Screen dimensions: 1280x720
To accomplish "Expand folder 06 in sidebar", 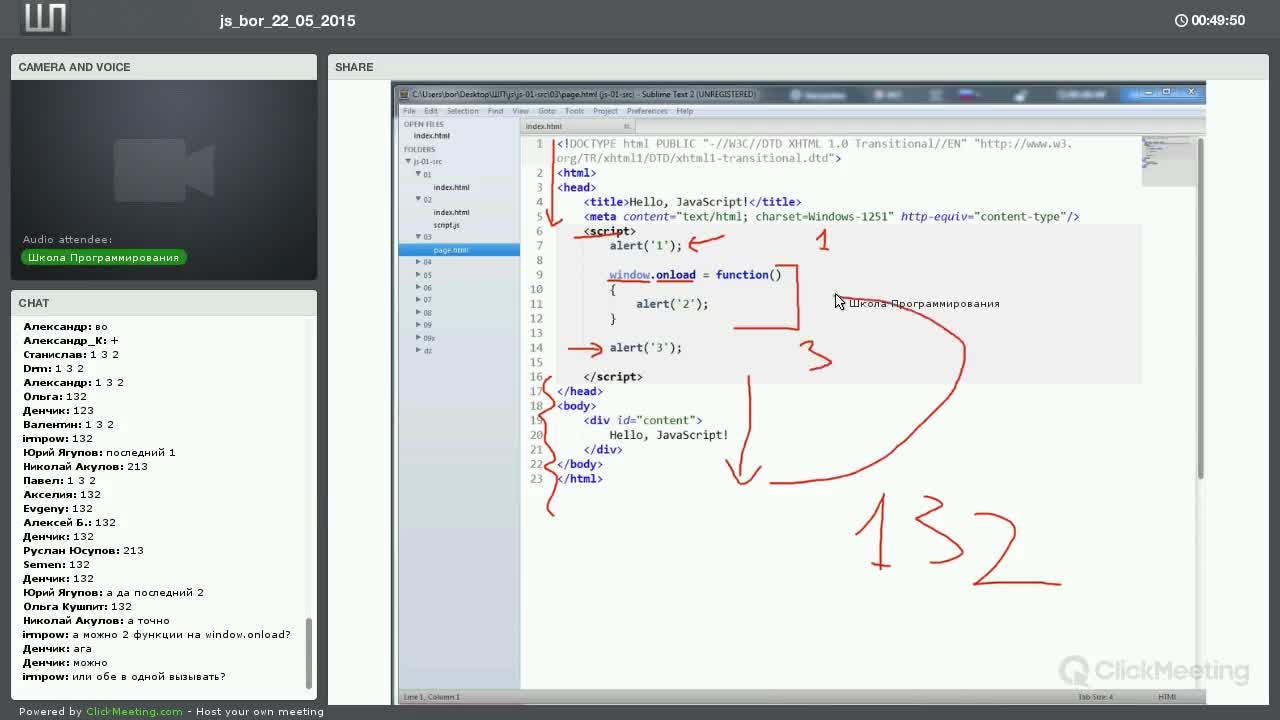I will point(418,287).
